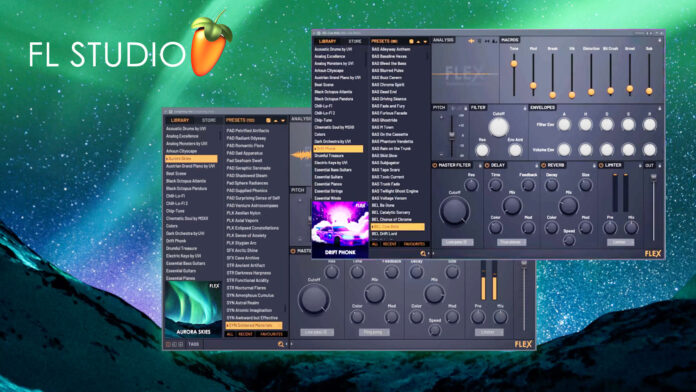Toggle Reverb power in Drift Phonk window
Screen dimensions: 696x392
click(543, 165)
